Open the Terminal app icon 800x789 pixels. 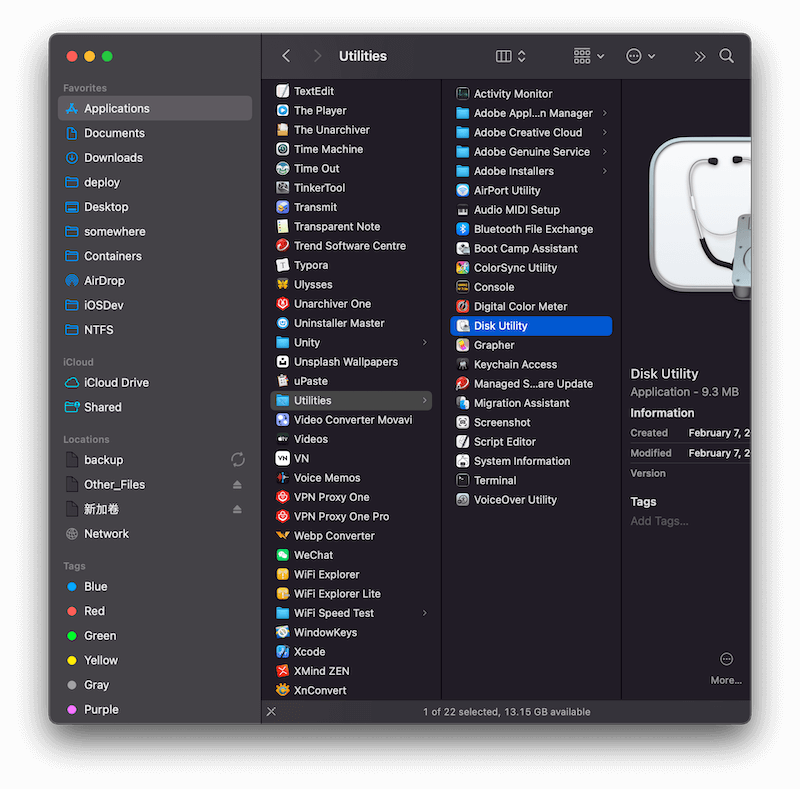[462, 480]
